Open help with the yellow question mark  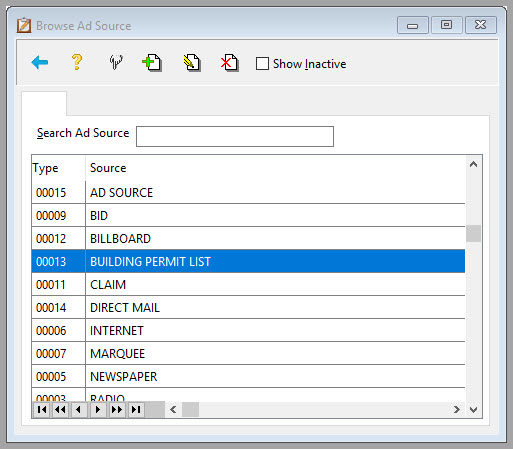(77, 62)
